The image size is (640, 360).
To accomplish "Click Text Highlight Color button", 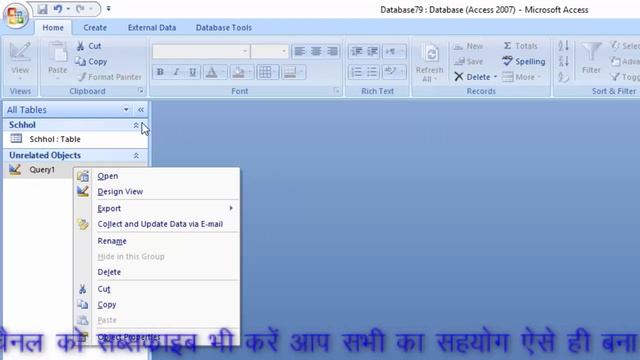I will [x=391, y=72].
